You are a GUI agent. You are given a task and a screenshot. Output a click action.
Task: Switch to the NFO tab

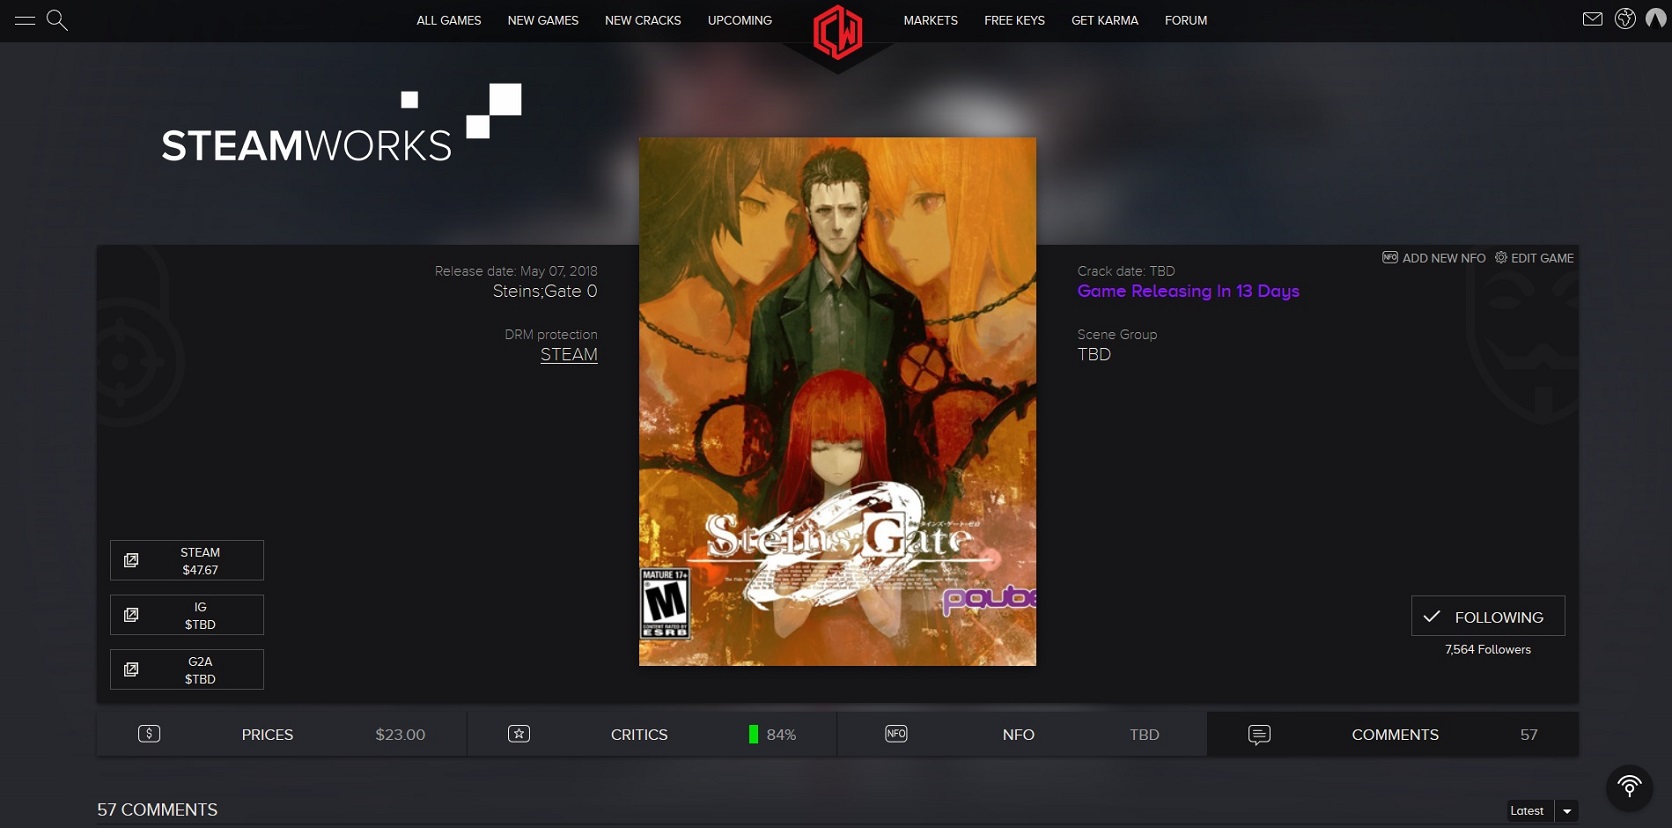tap(1022, 734)
